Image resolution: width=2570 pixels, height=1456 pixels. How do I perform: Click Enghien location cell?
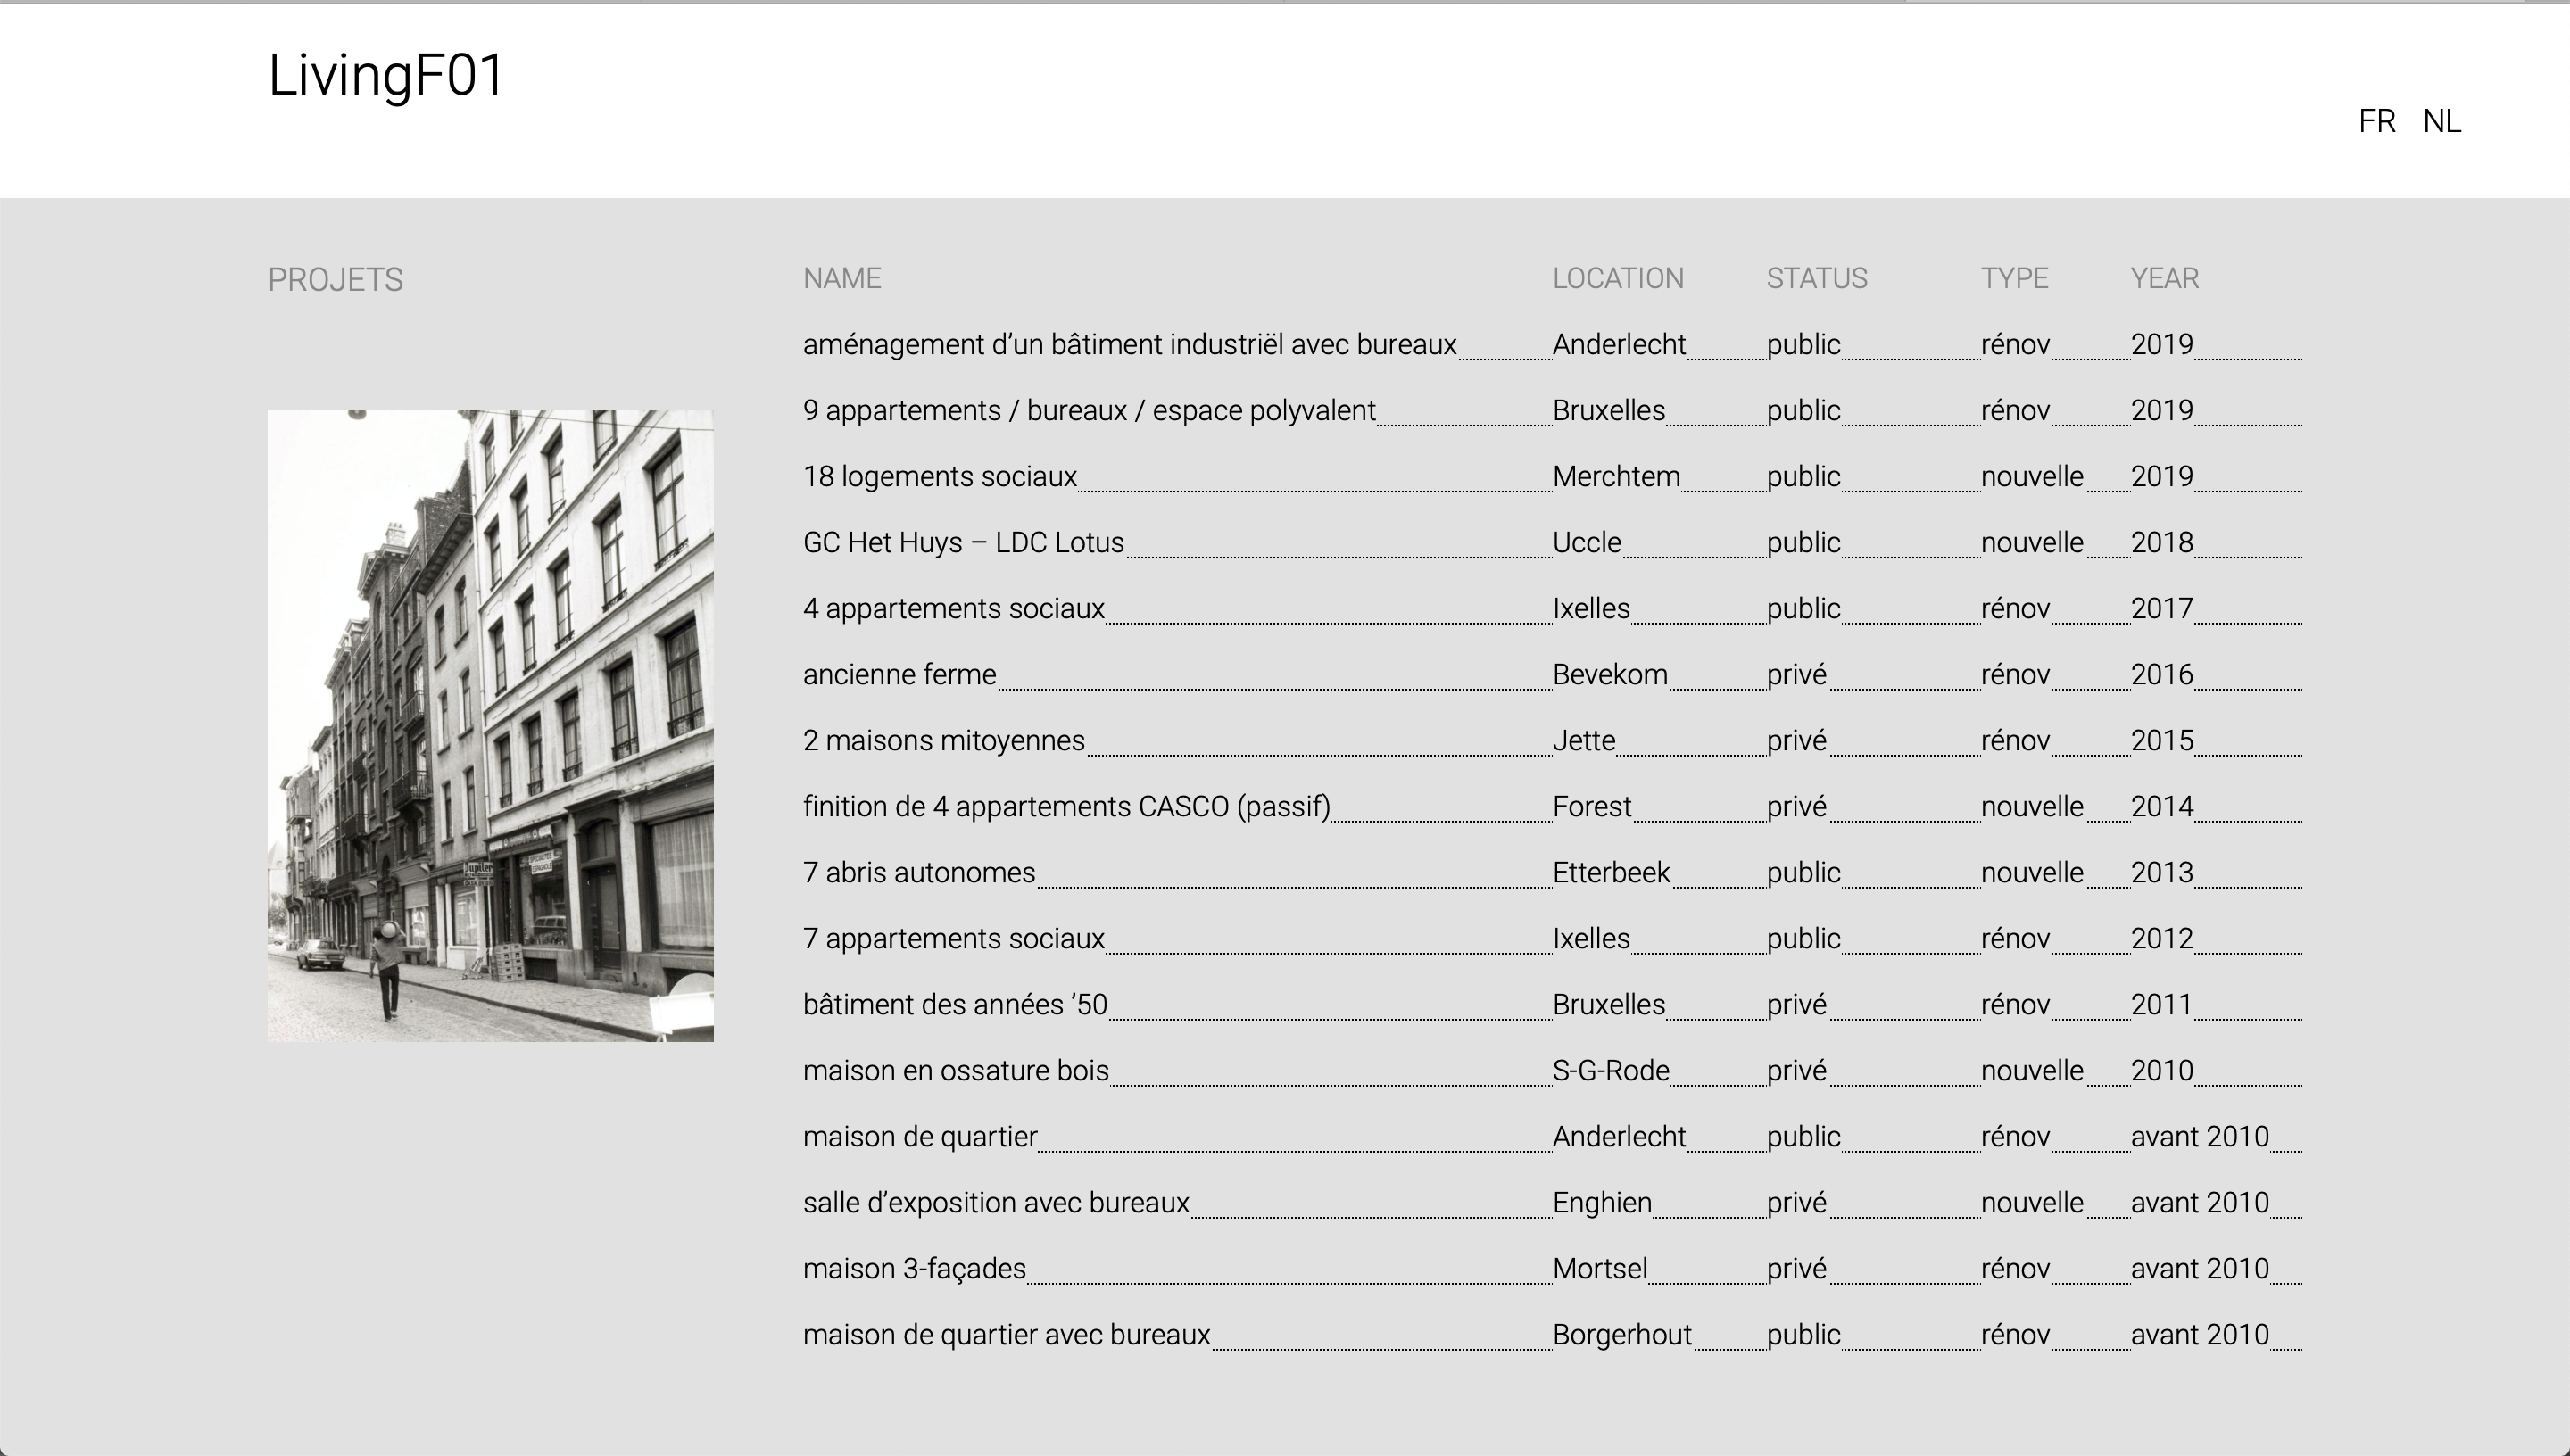(1602, 1203)
